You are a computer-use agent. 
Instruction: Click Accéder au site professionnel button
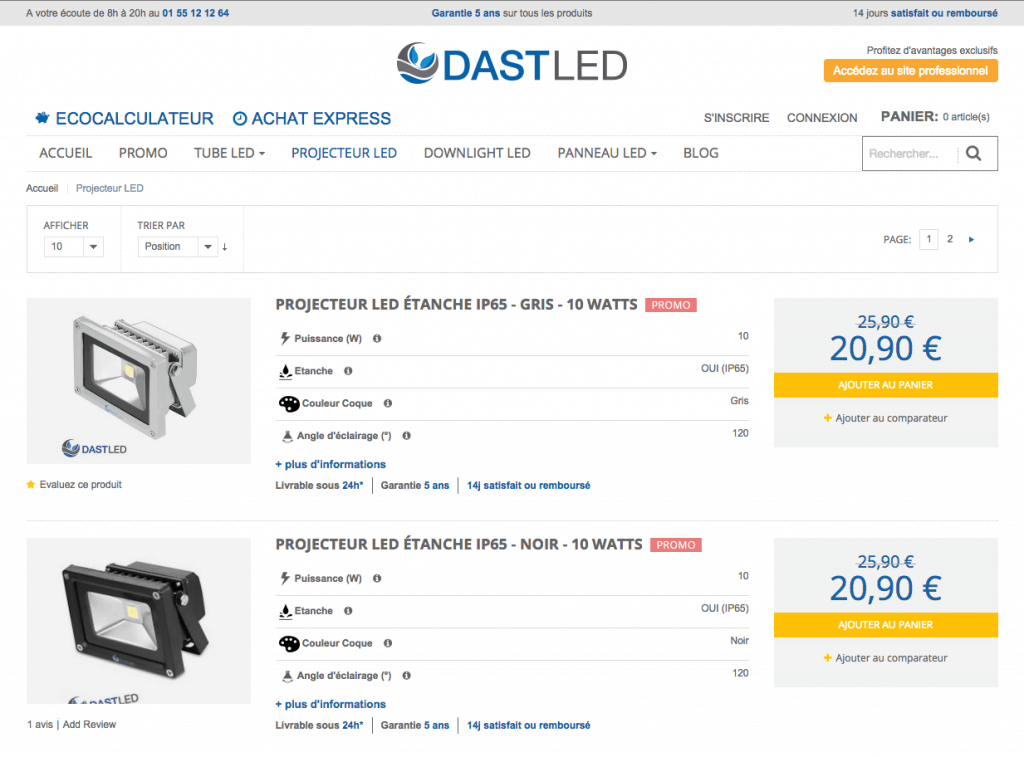[910, 71]
